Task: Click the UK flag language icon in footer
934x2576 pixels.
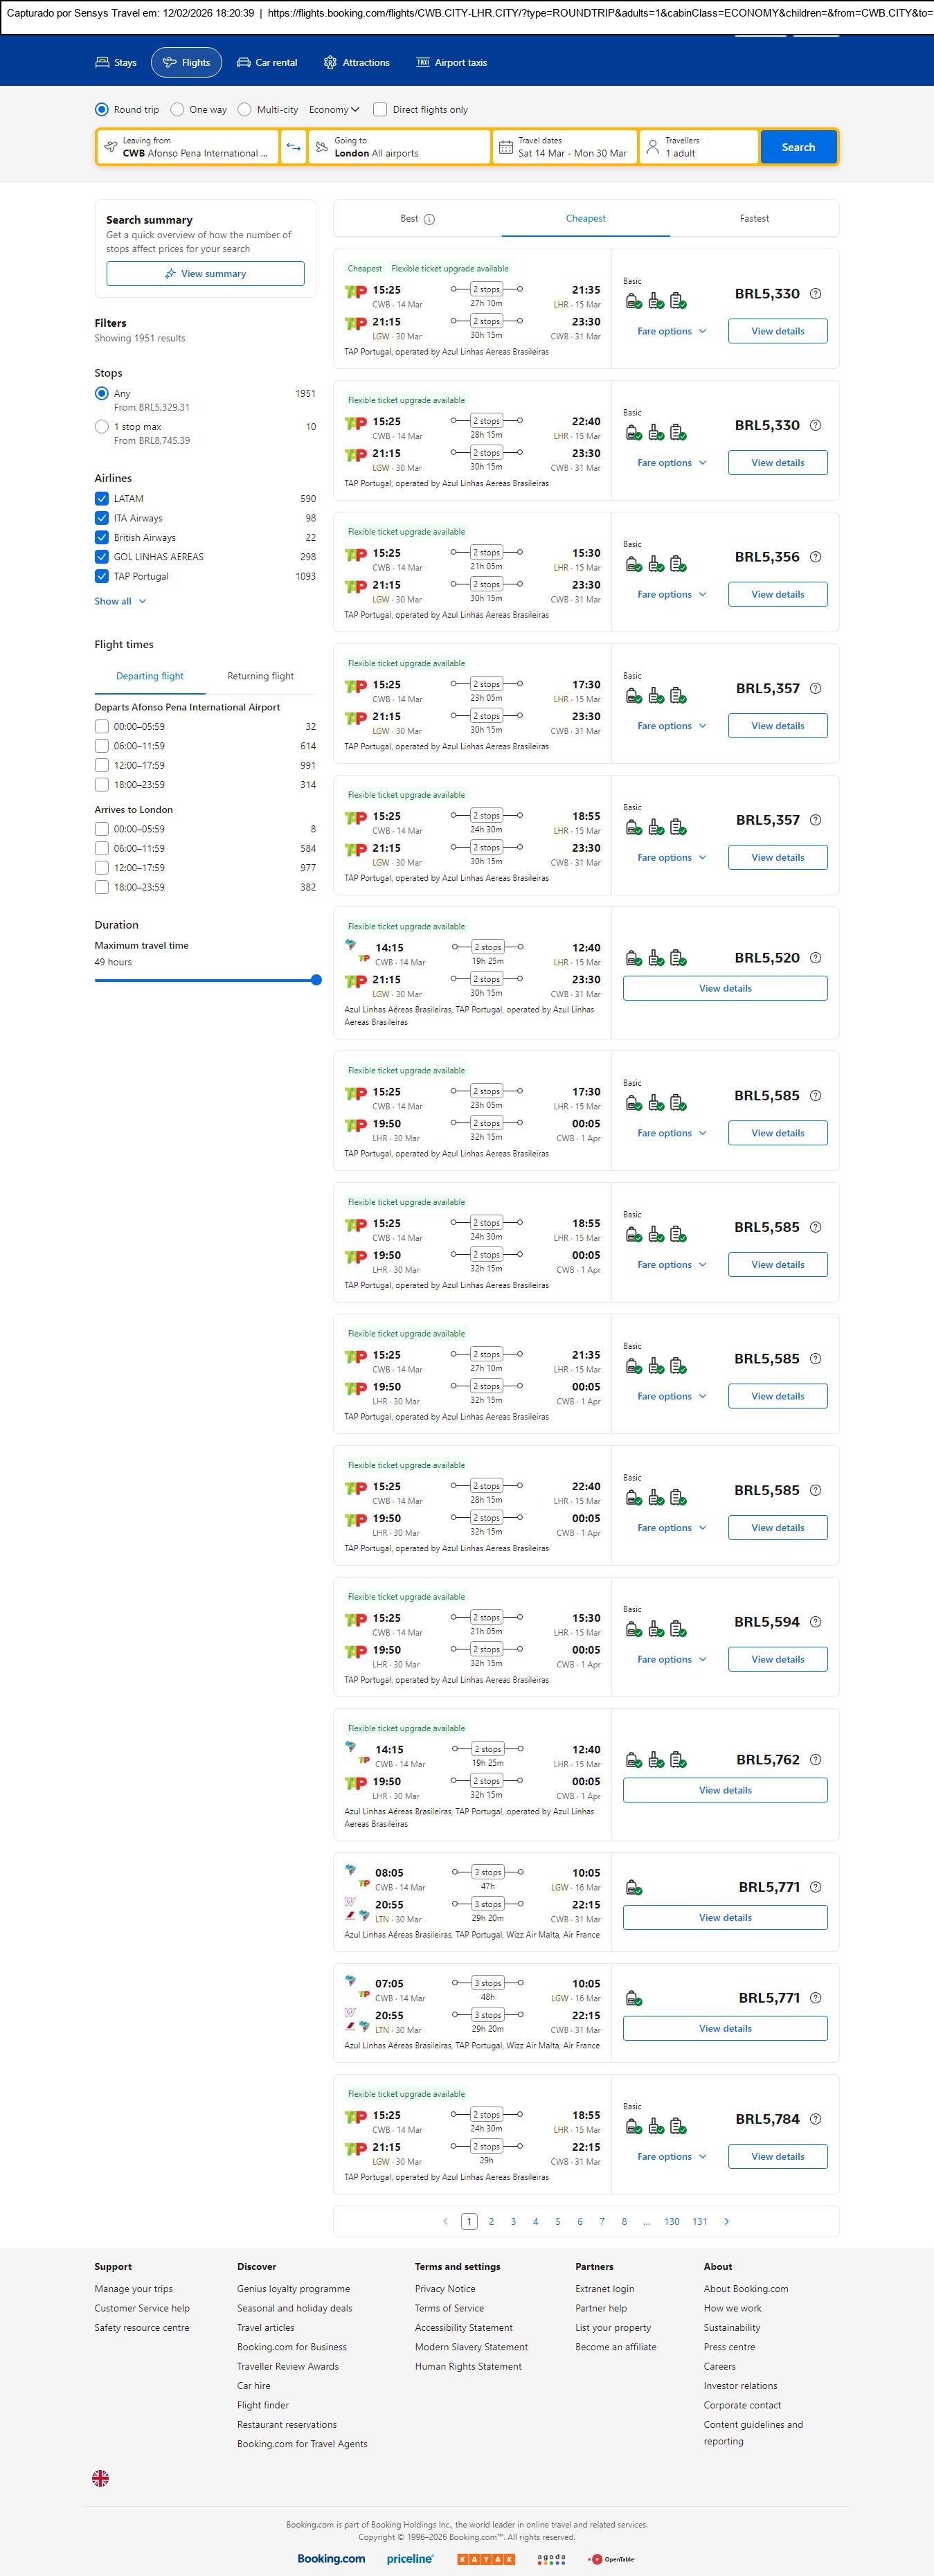Action: [x=101, y=2477]
